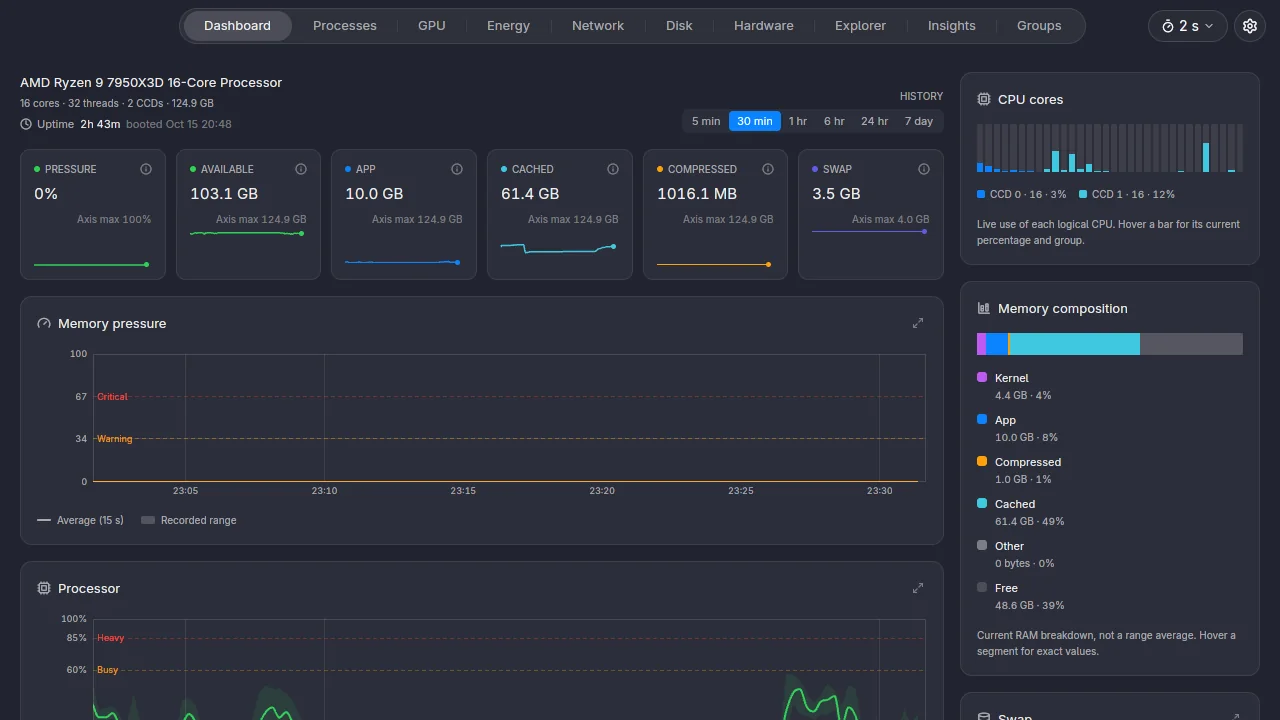Expand the Memory pressure chart

(918, 323)
